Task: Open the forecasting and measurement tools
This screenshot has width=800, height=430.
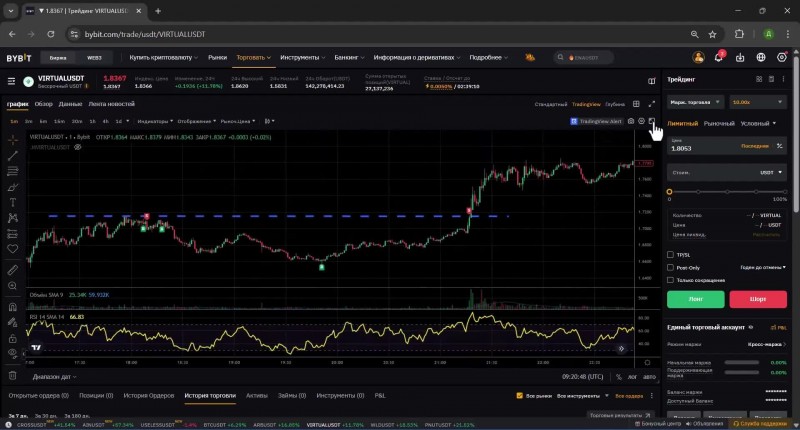Action: 13,234
